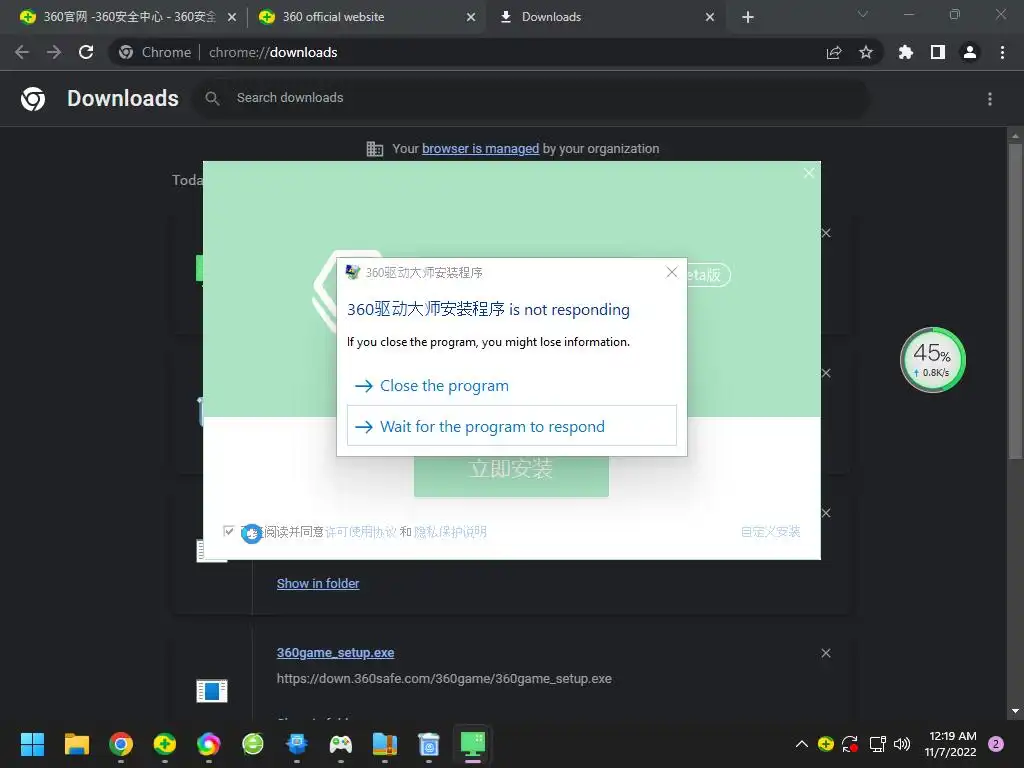The width and height of the screenshot is (1024, 768).
Task: Go forward to next page
Action: coord(54,52)
